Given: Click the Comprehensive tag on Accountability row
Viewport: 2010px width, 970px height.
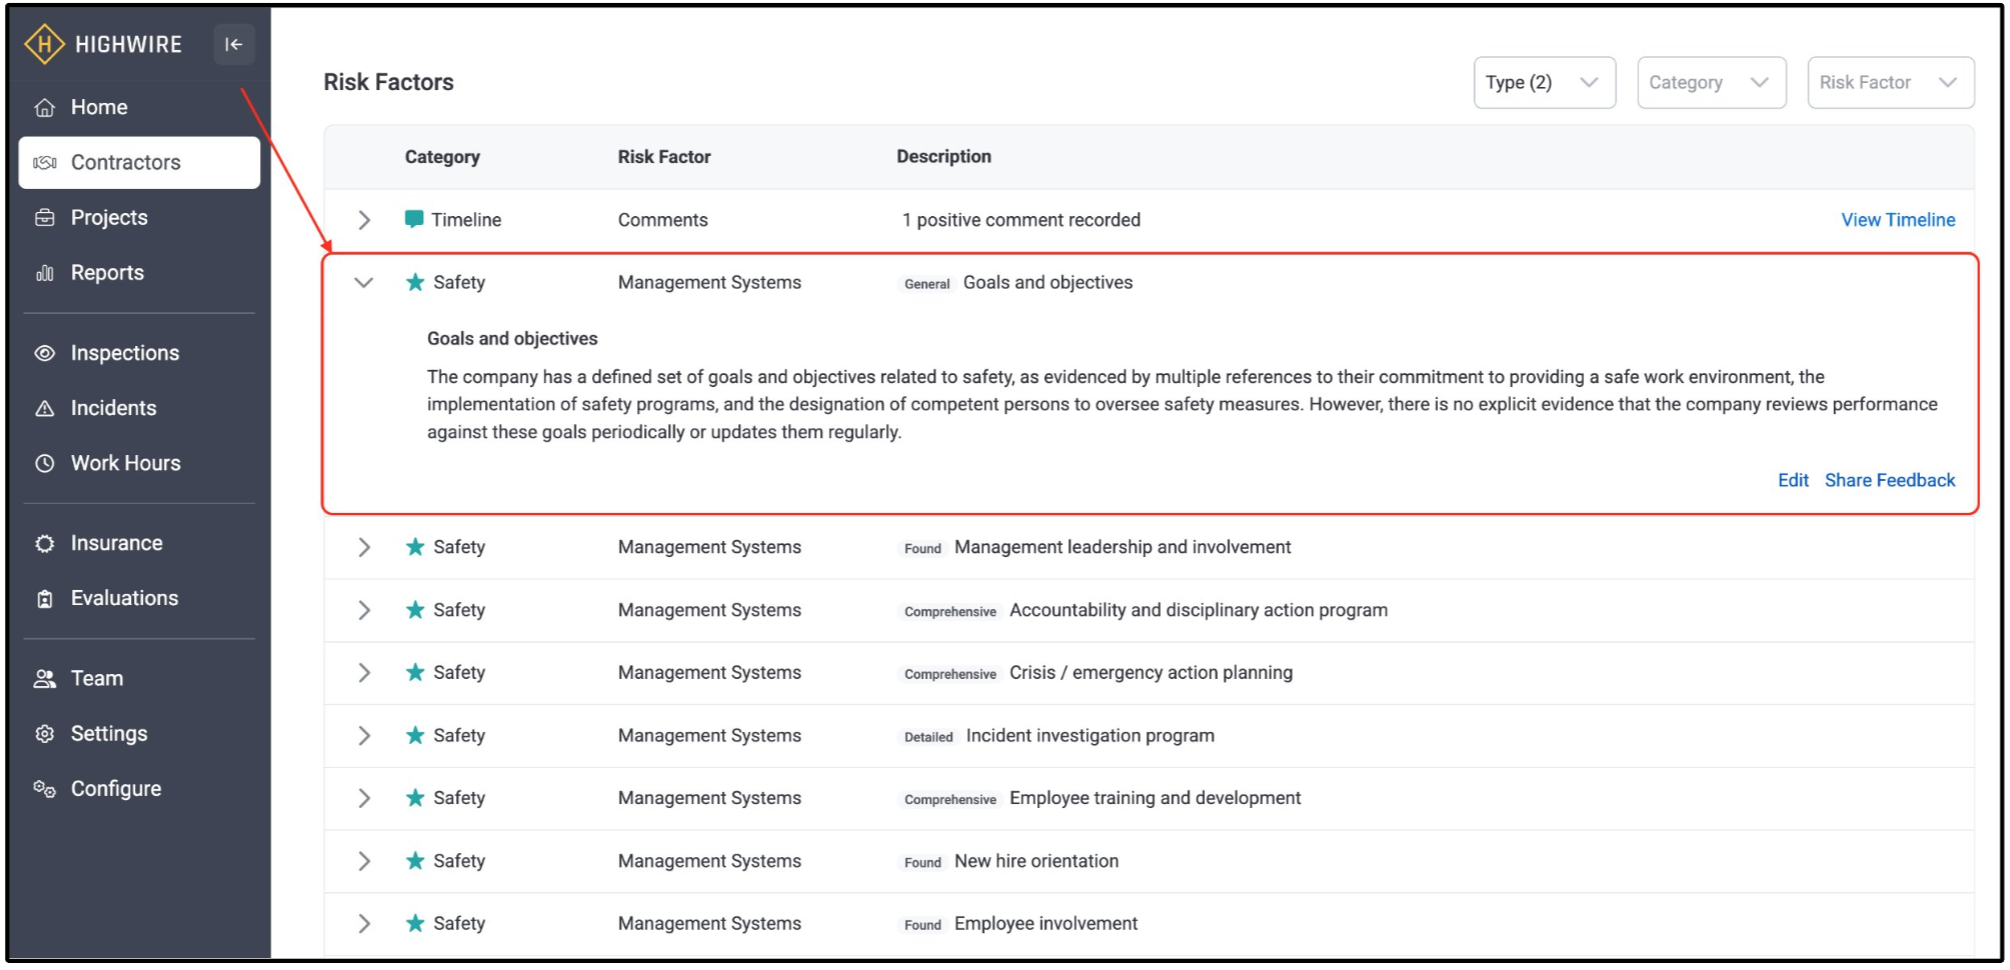Looking at the screenshot, I should 950,611.
